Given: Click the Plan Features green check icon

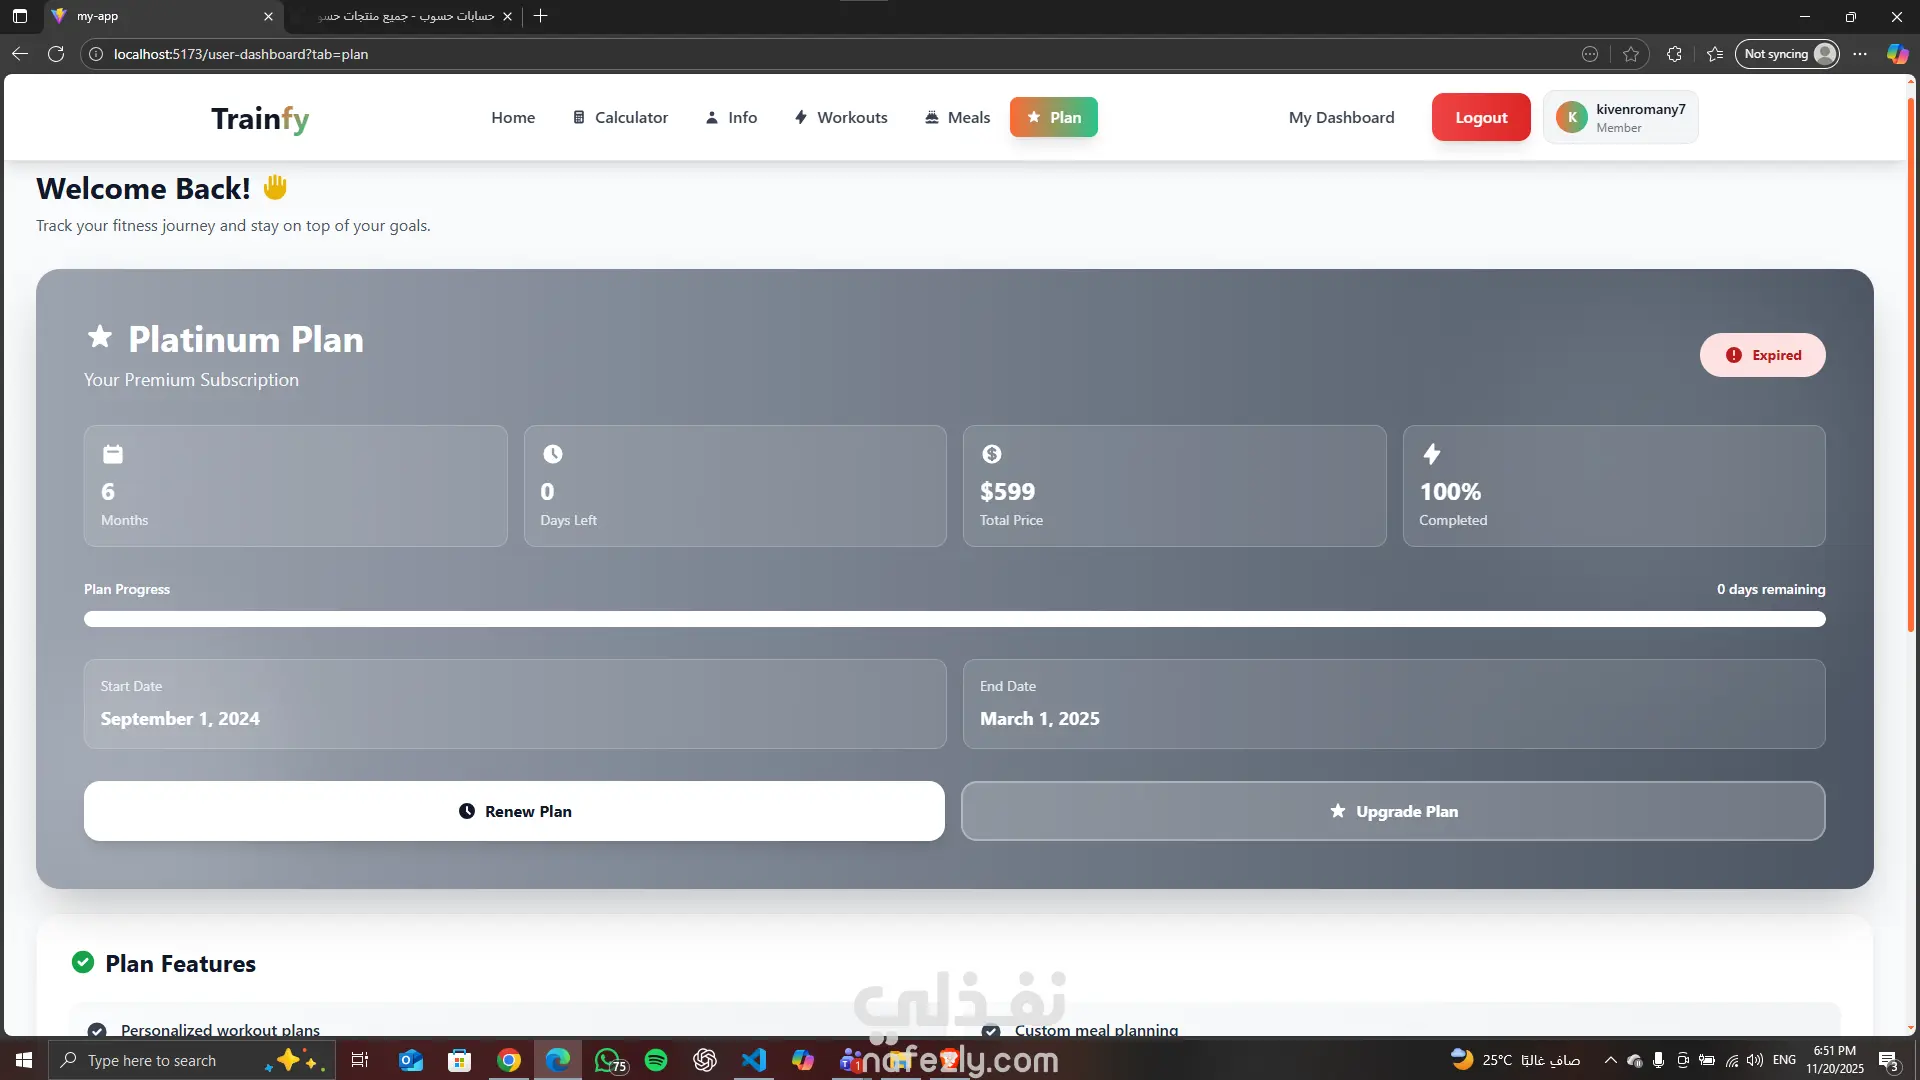Looking at the screenshot, I should 83,963.
